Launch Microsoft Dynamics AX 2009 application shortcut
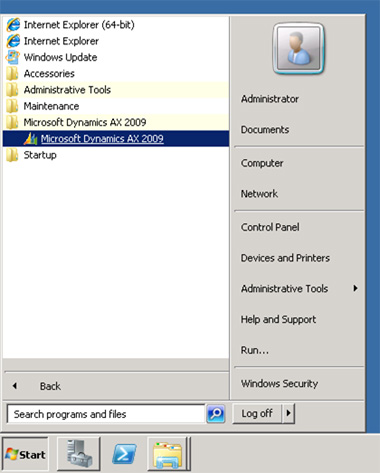This screenshot has height=473, width=380. pyautogui.click(x=115, y=139)
